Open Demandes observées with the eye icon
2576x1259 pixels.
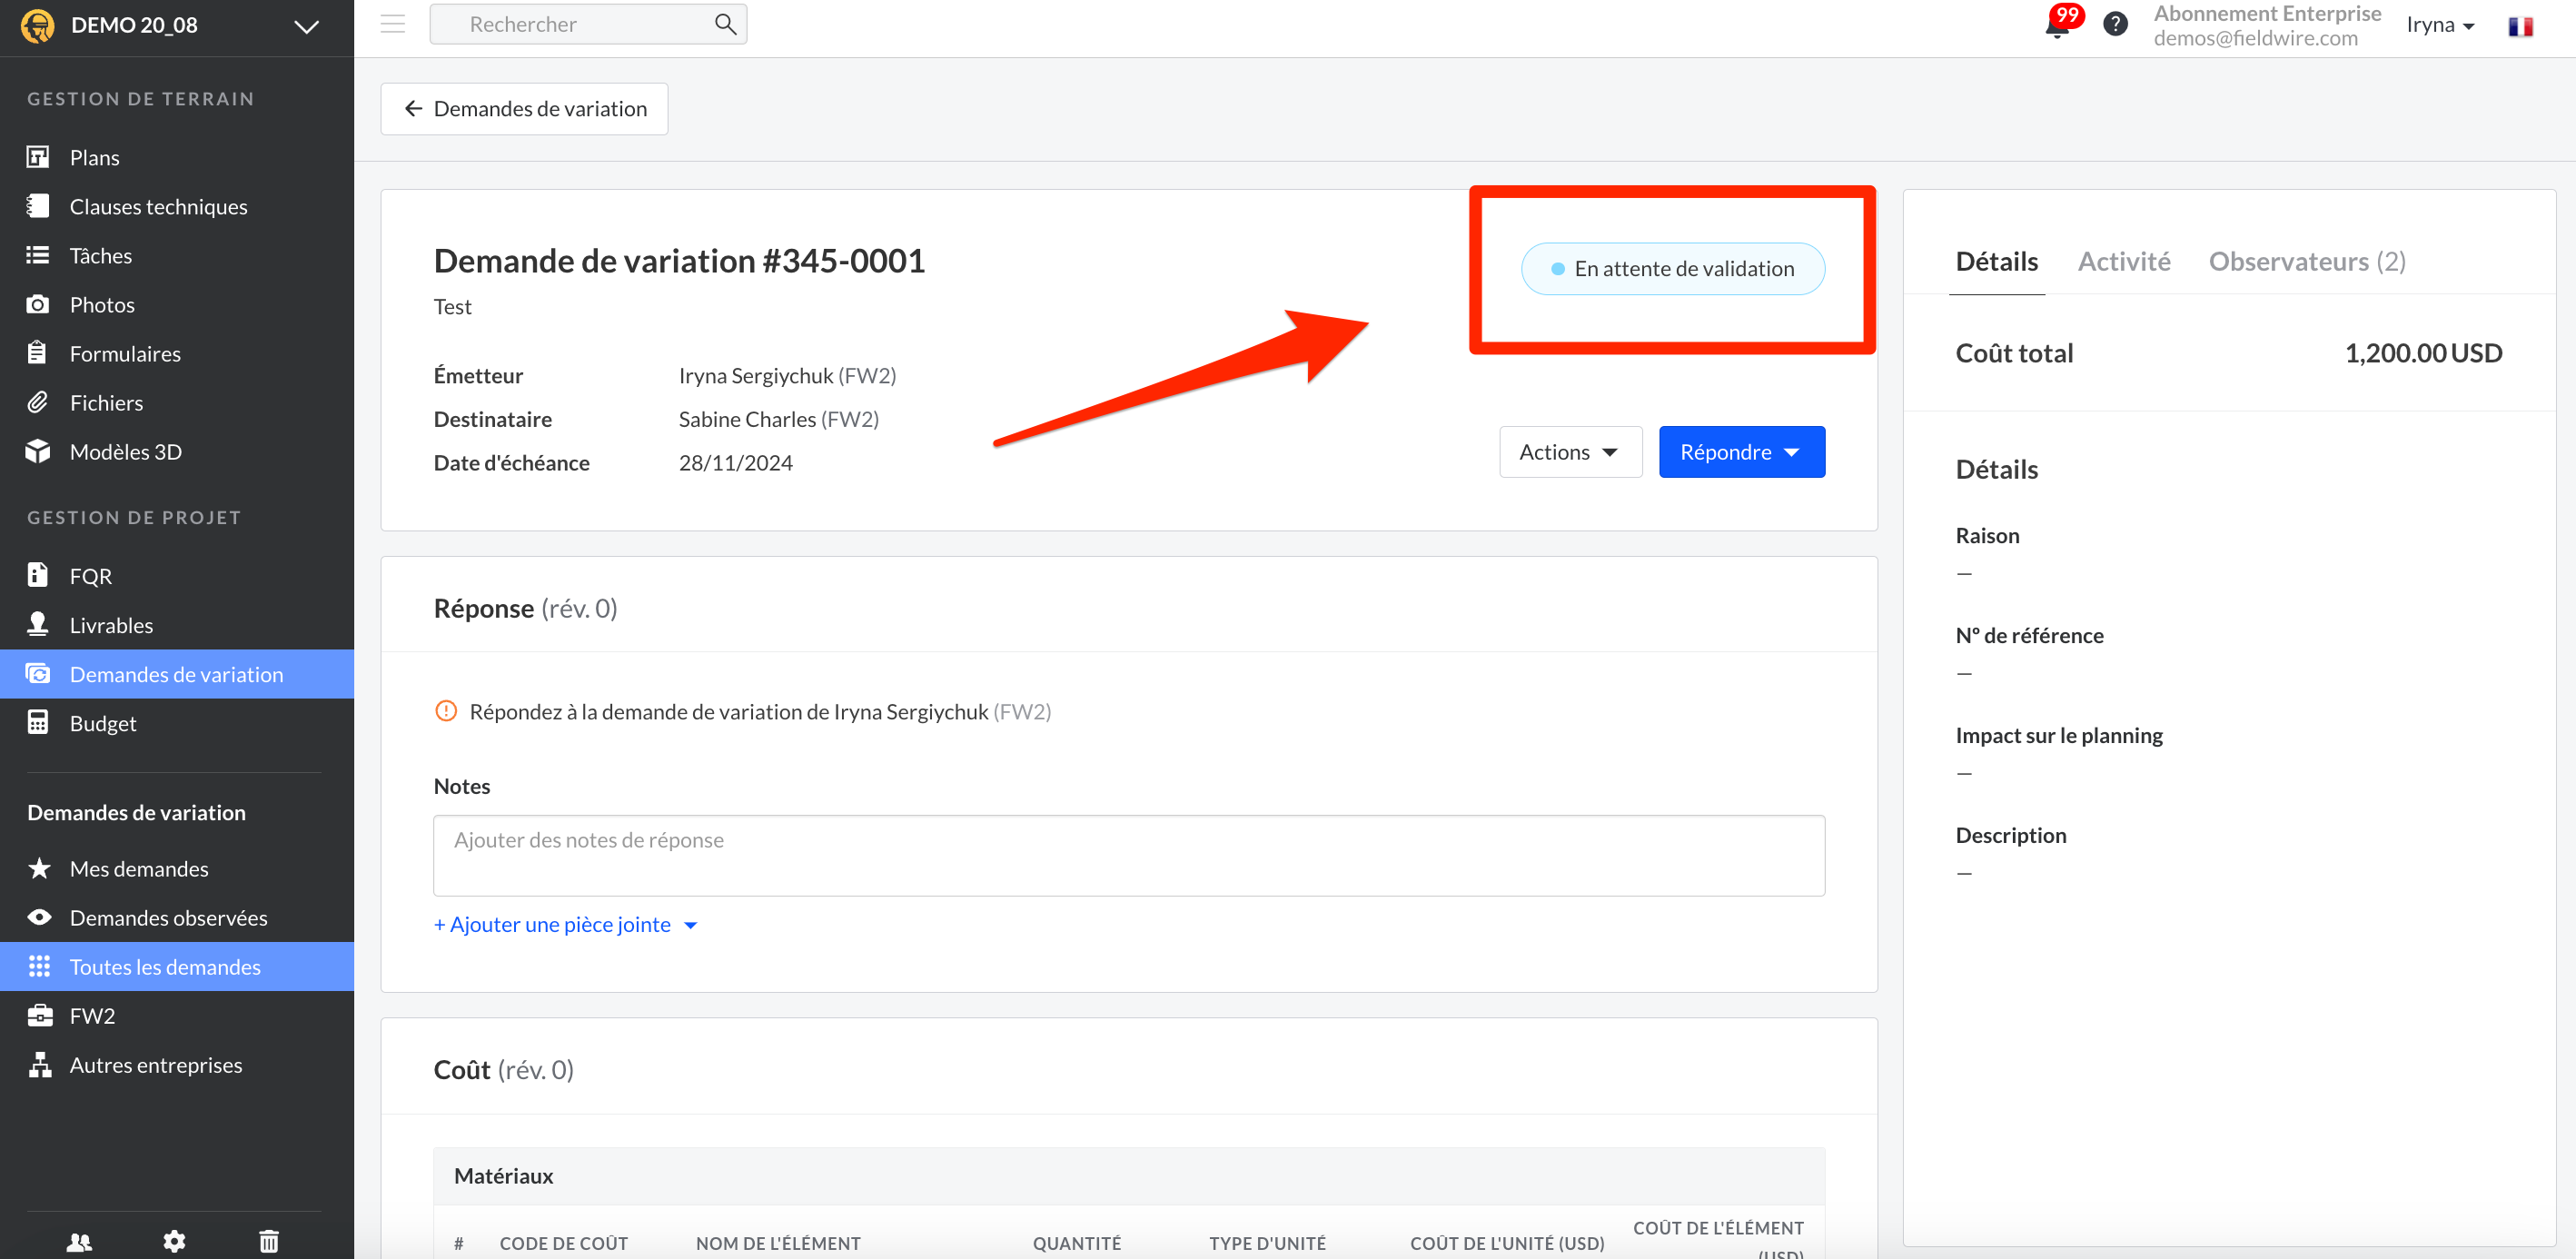click(168, 917)
